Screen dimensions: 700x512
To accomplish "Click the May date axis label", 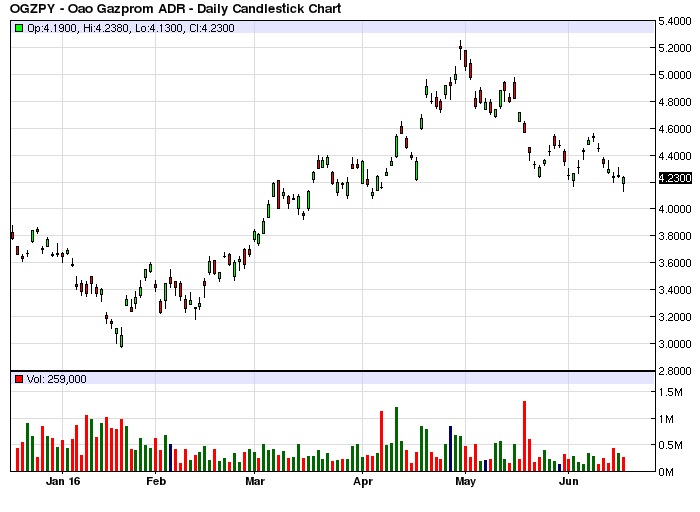I will coord(465,482).
